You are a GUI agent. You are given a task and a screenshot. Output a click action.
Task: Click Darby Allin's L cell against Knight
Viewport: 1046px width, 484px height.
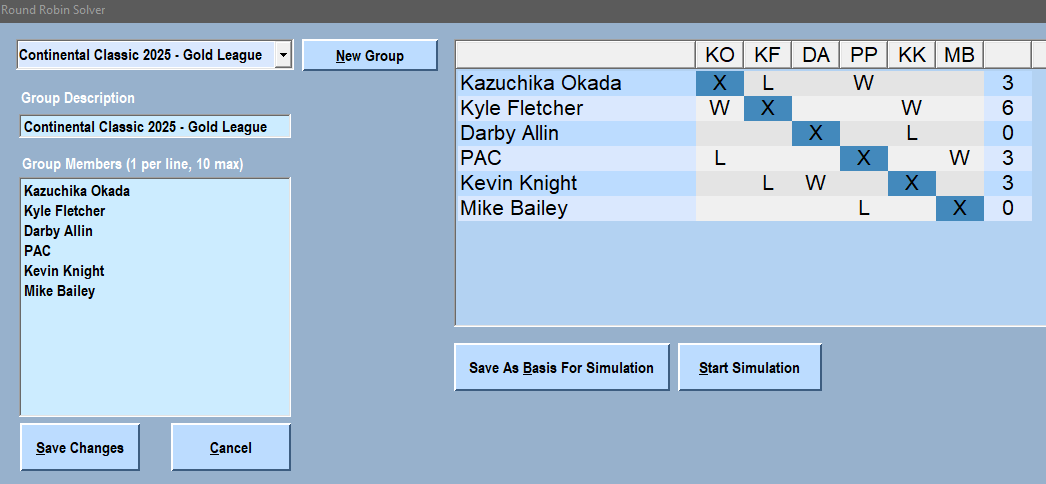click(x=911, y=133)
